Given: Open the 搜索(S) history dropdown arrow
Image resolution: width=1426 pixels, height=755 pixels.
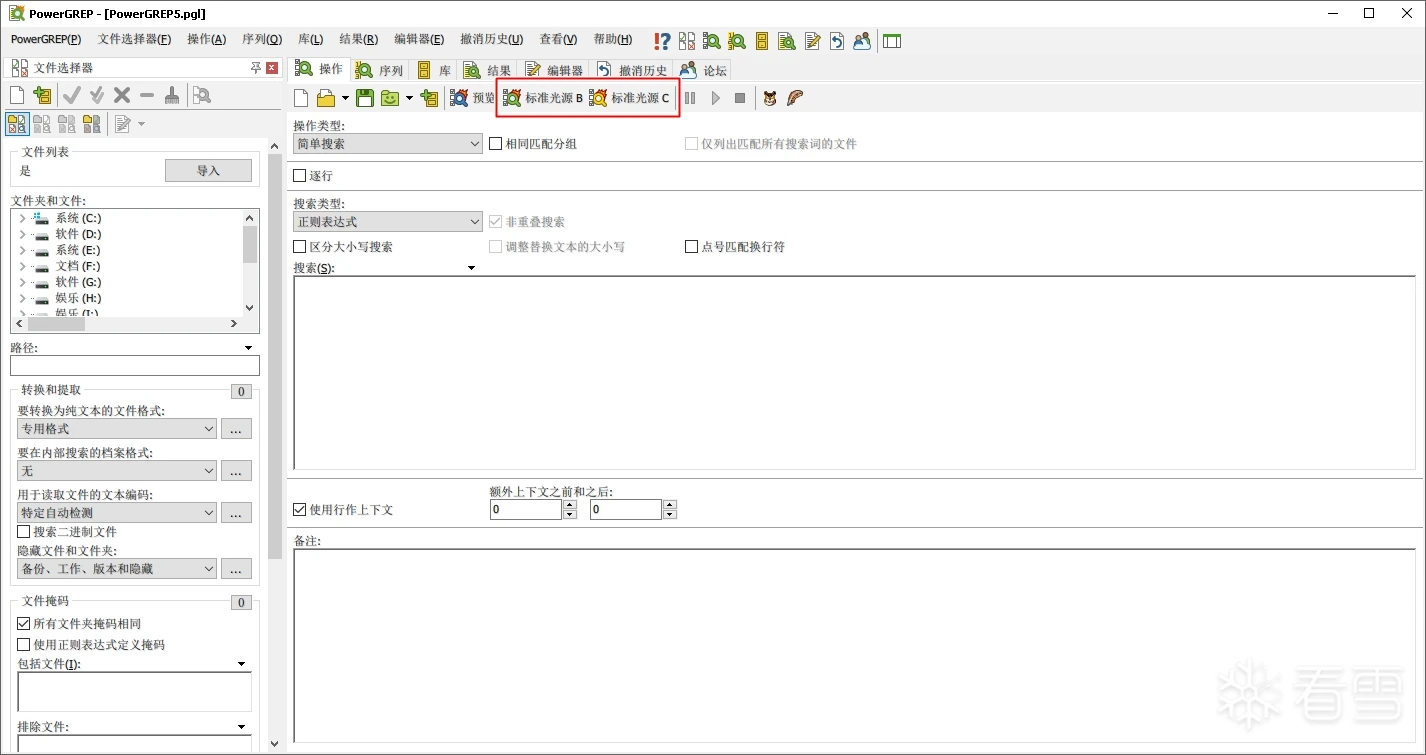Looking at the screenshot, I should point(471,268).
